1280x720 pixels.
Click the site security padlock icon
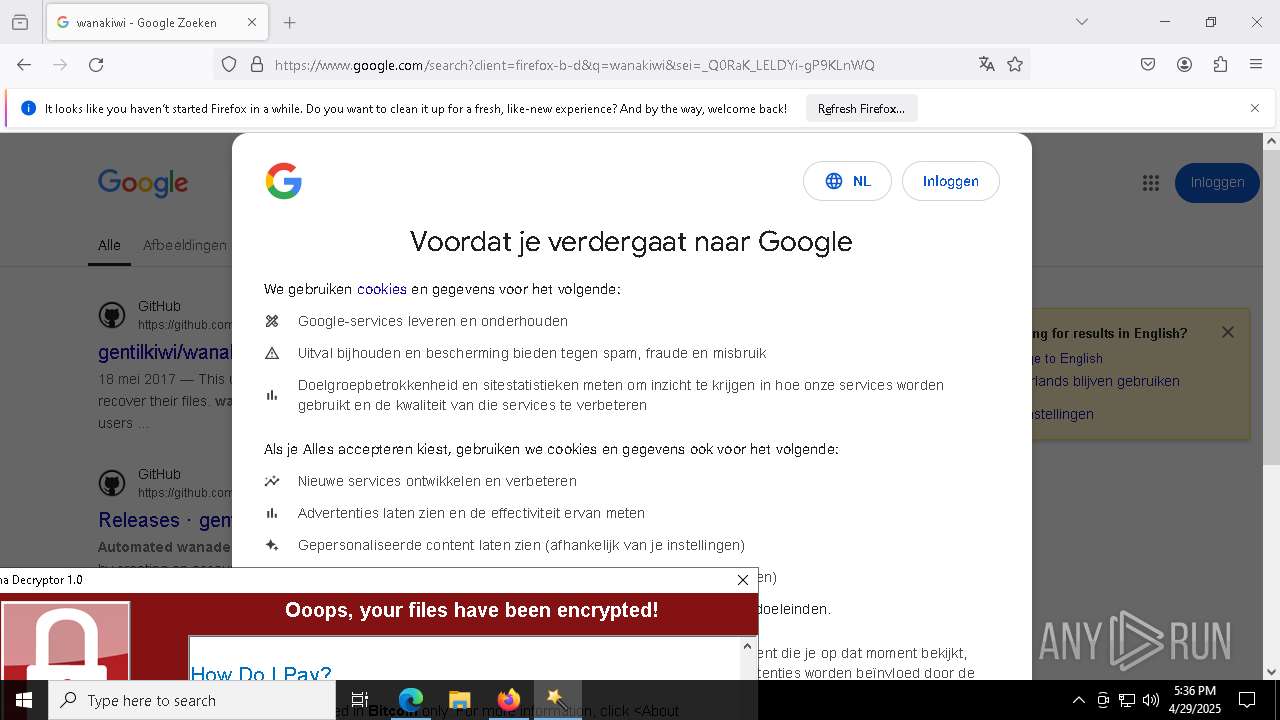(x=257, y=65)
